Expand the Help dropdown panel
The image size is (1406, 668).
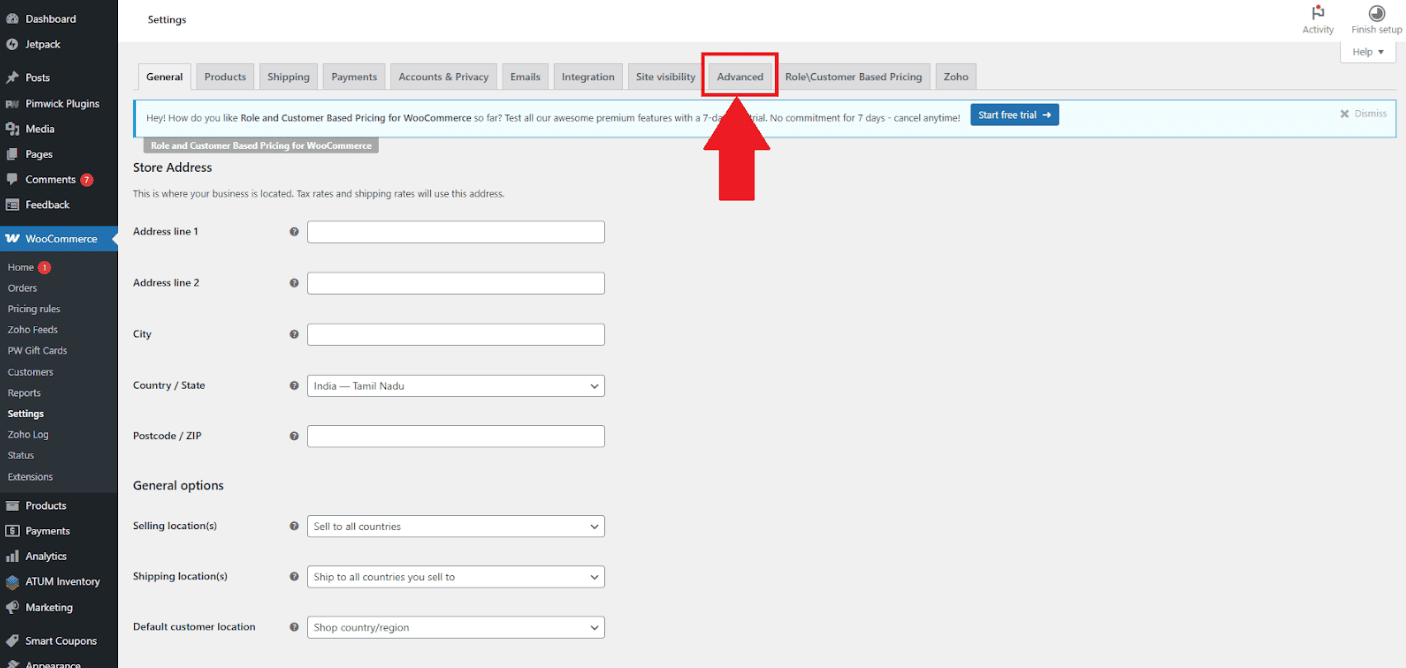[x=1367, y=52]
